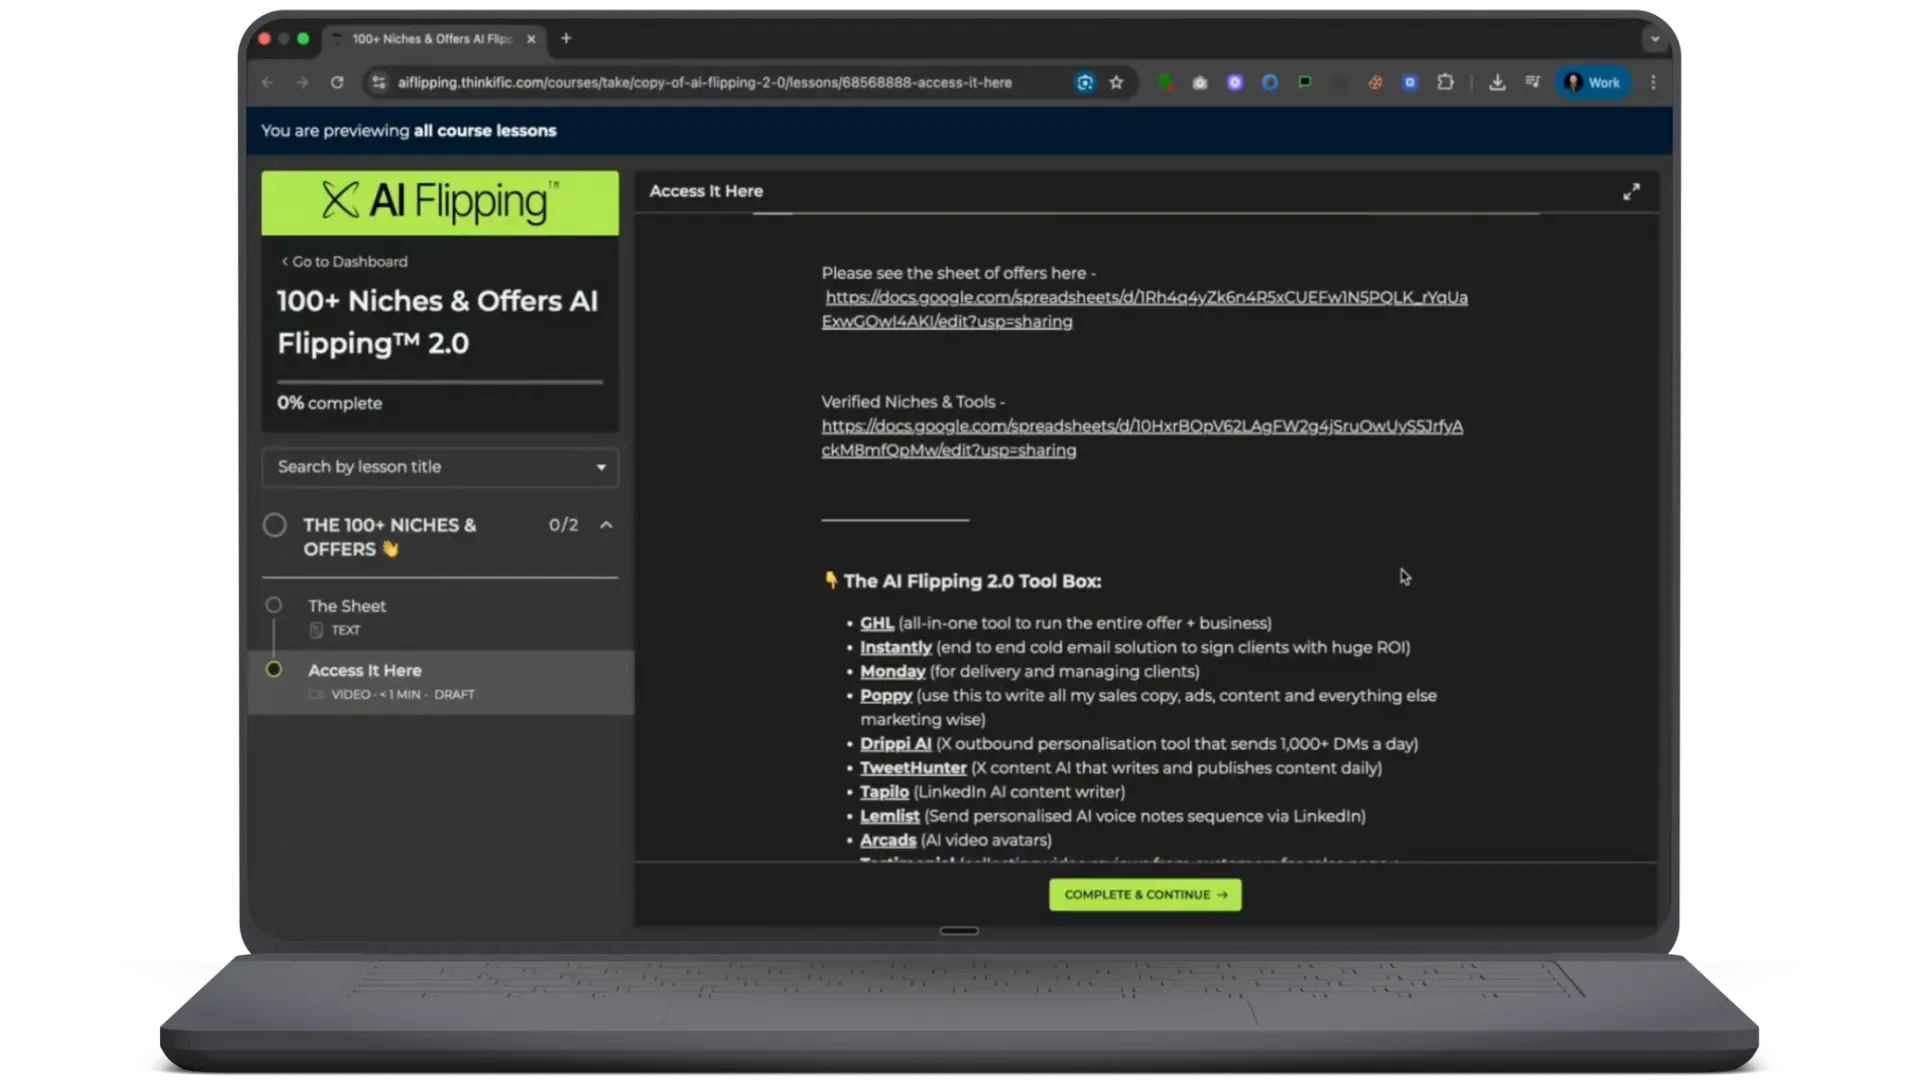Open the Chrome downloads icon
The image size is (1920, 1080).
point(1497,83)
